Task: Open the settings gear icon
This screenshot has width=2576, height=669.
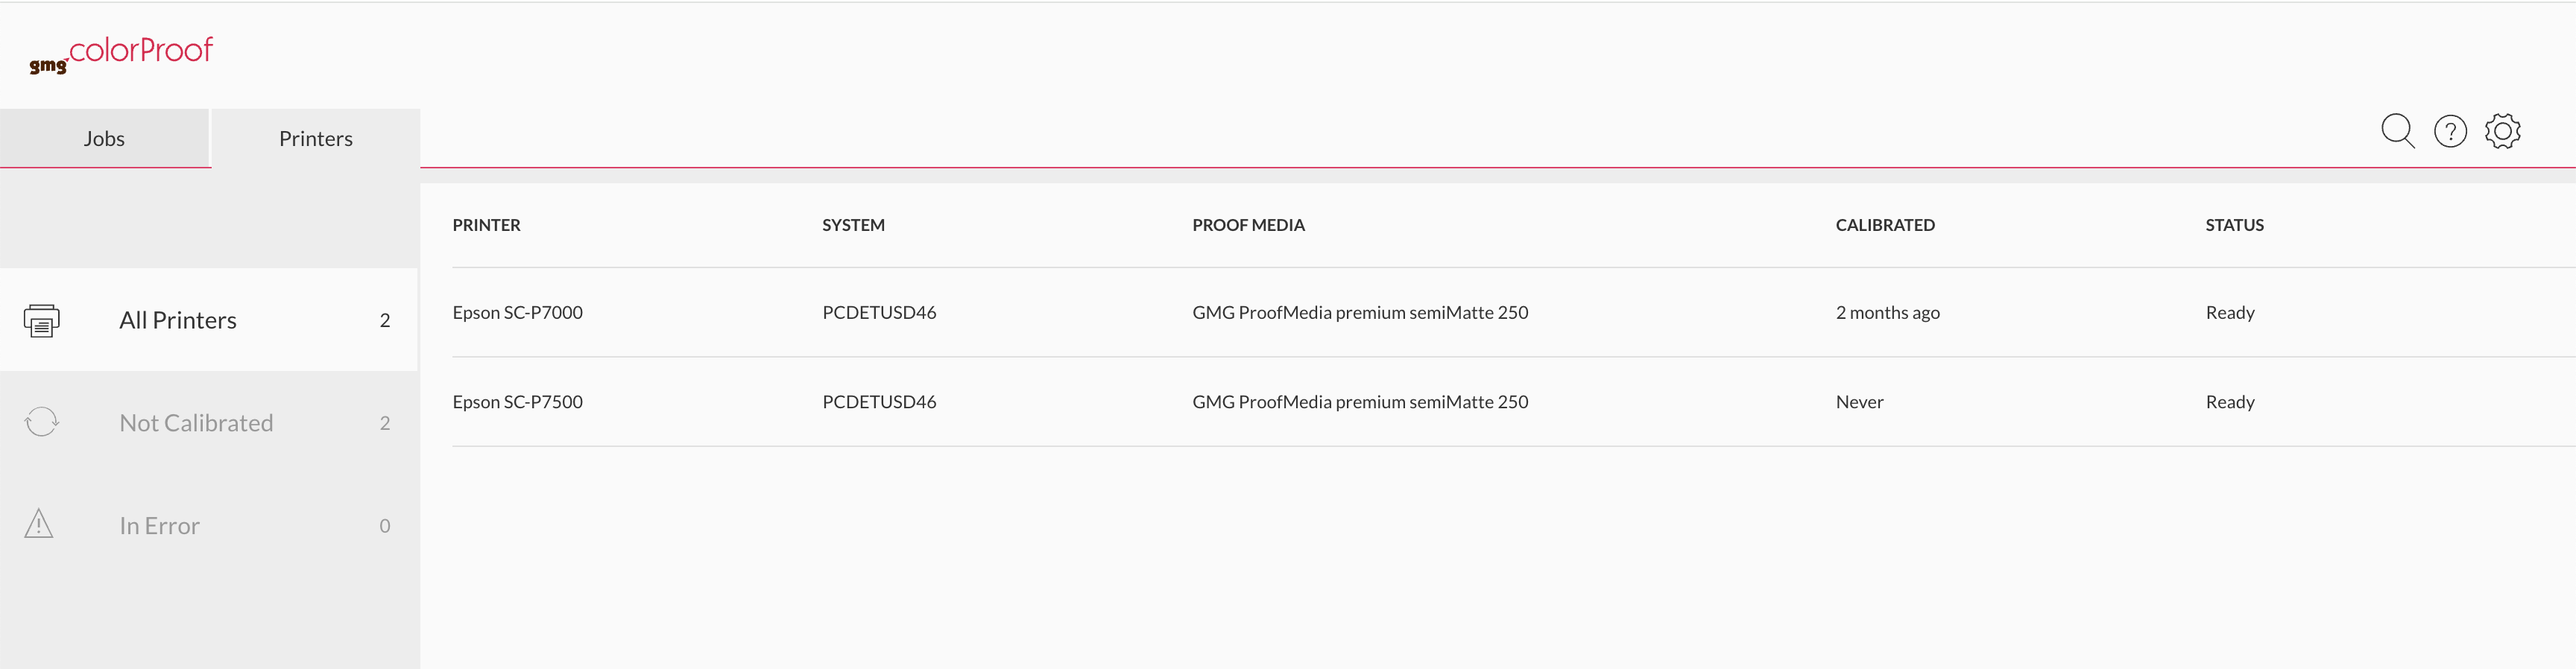Action: tap(2502, 131)
